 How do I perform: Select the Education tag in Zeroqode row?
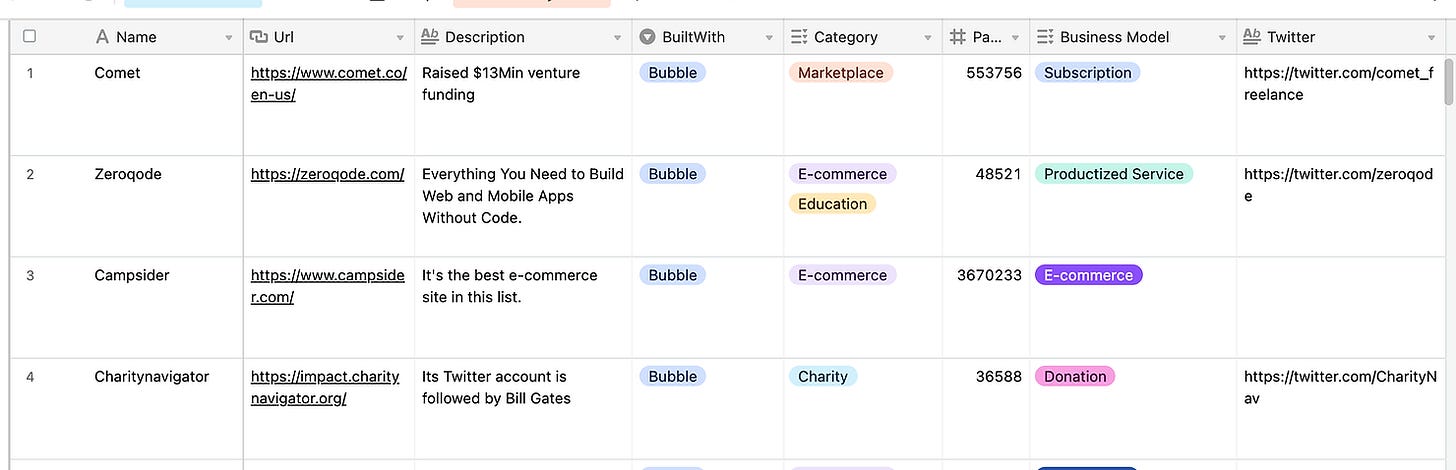(833, 204)
